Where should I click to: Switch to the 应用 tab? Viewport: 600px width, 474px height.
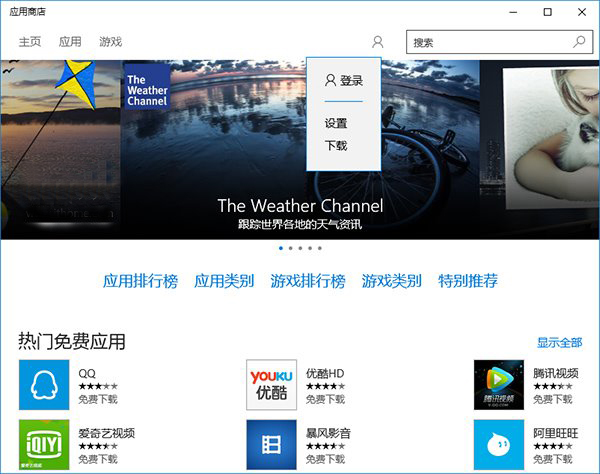(70, 41)
